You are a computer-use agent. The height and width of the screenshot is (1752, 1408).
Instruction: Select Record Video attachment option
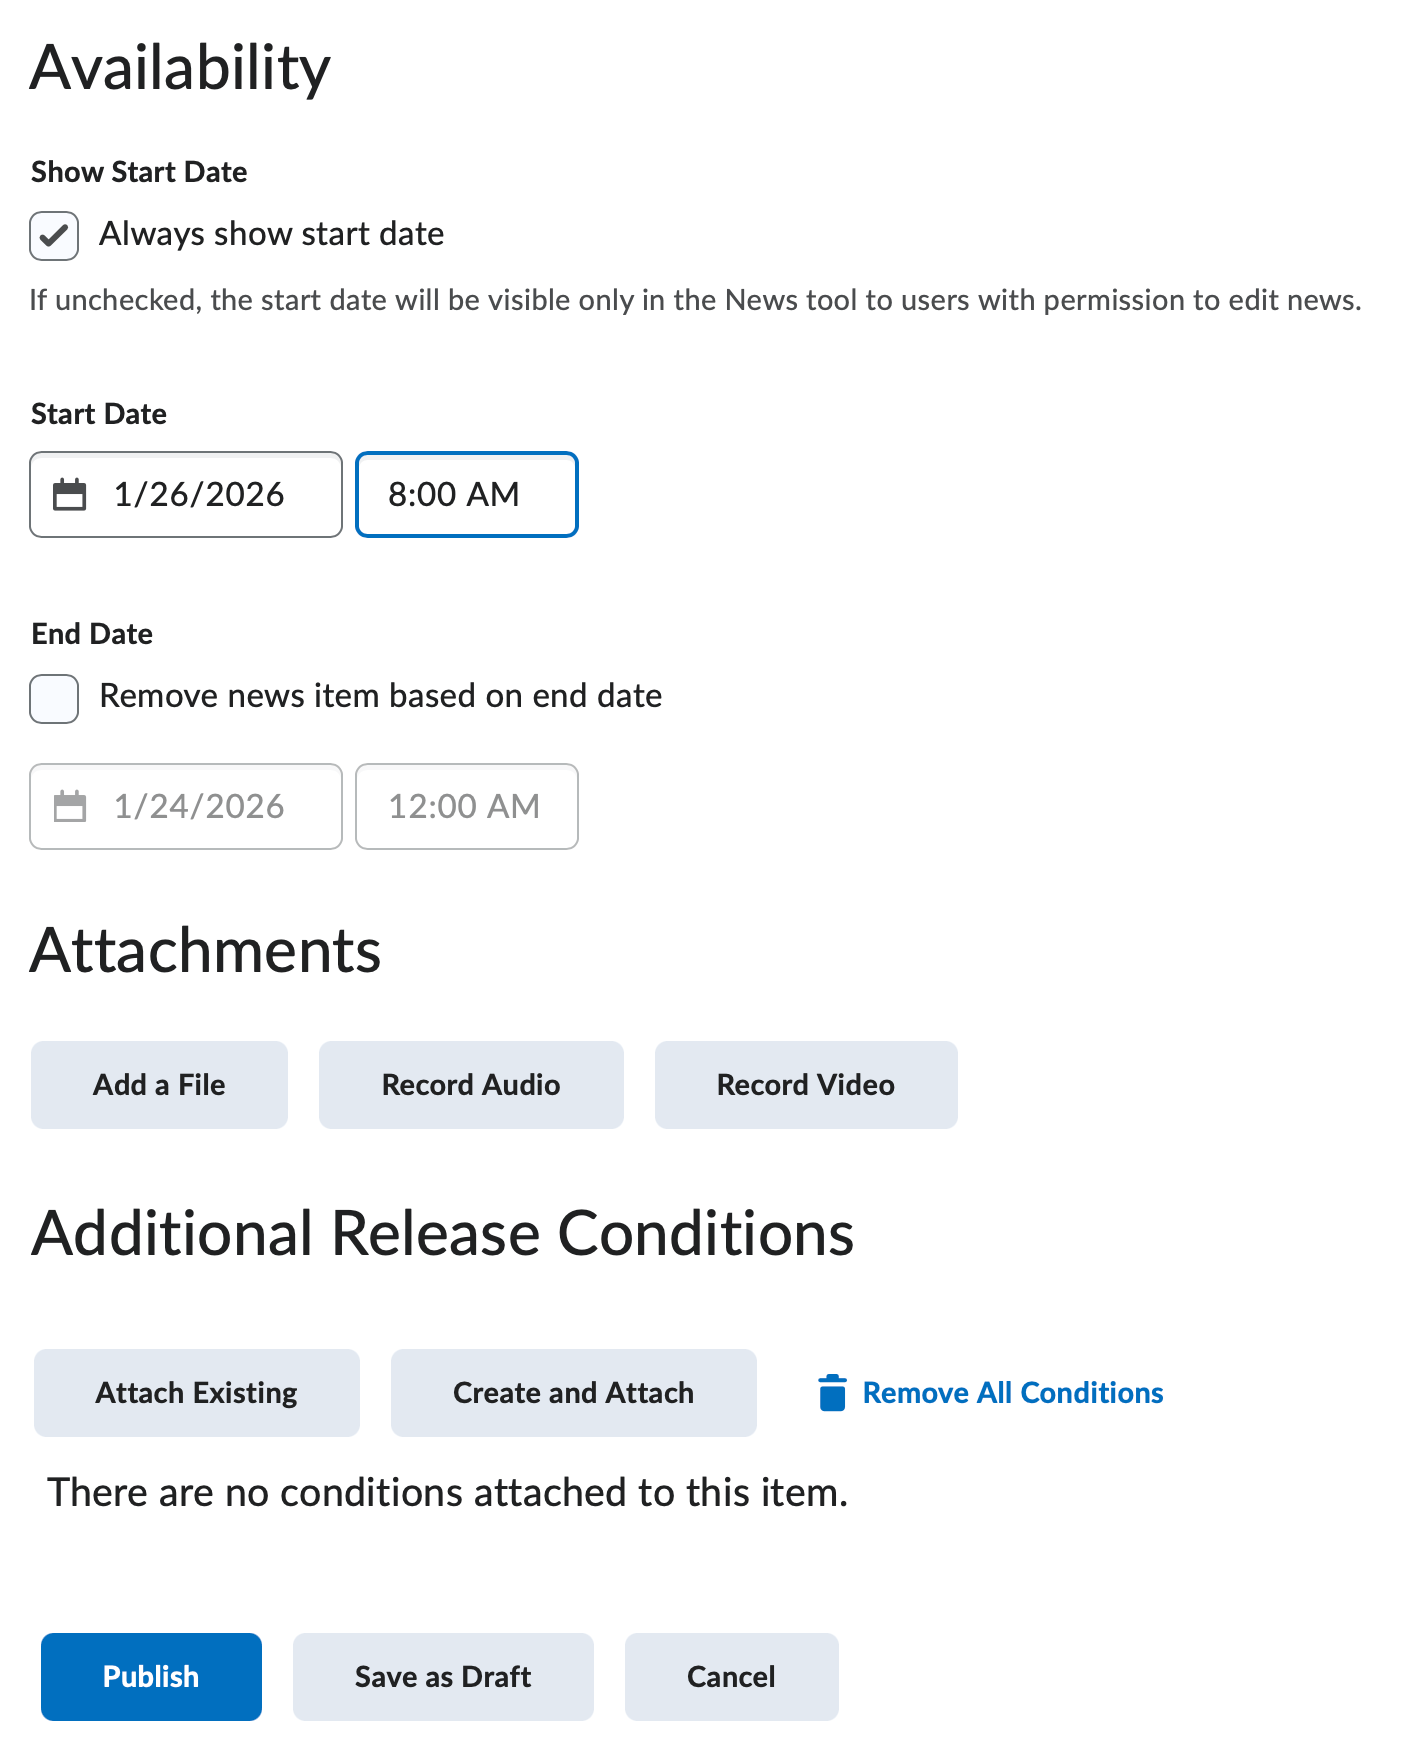(x=806, y=1084)
